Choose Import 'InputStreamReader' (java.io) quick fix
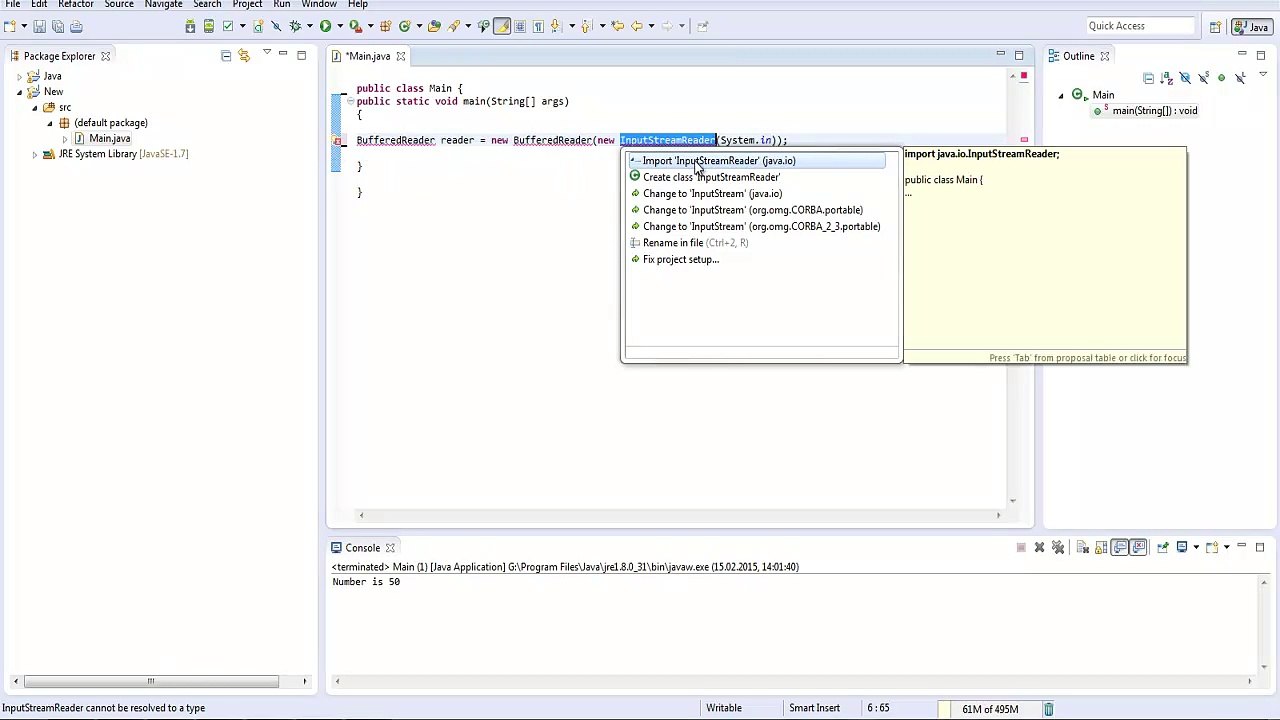This screenshot has width=1280, height=720. point(757,161)
